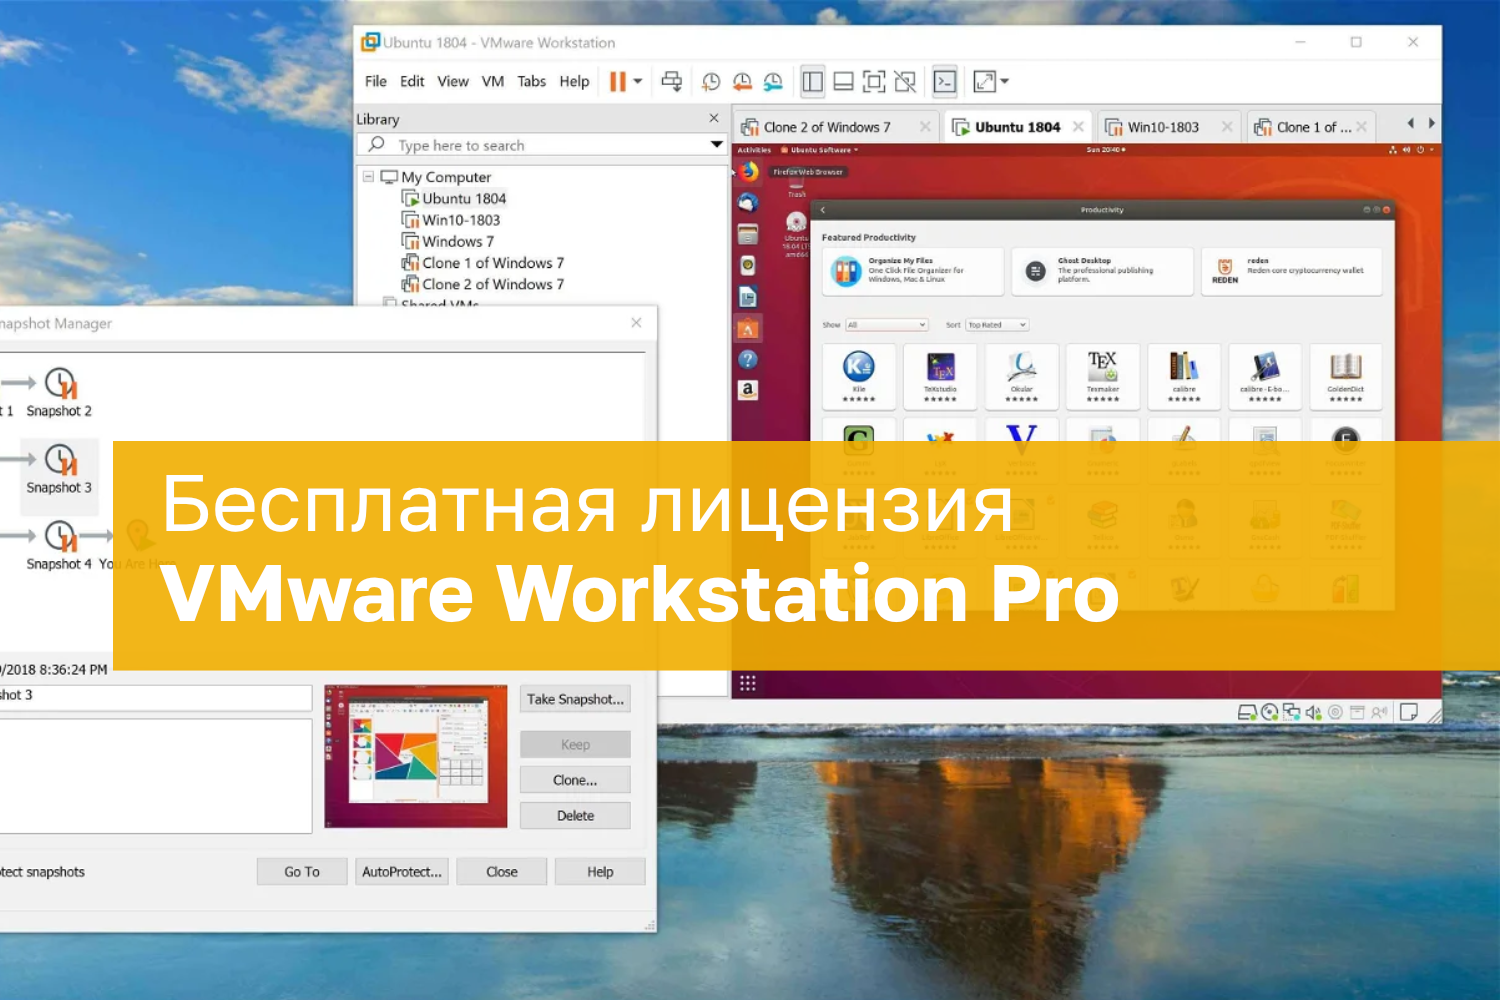The image size is (1500, 1000).
Task: Suspend the virtual machine with the pause icon
Action: point(617,82)
